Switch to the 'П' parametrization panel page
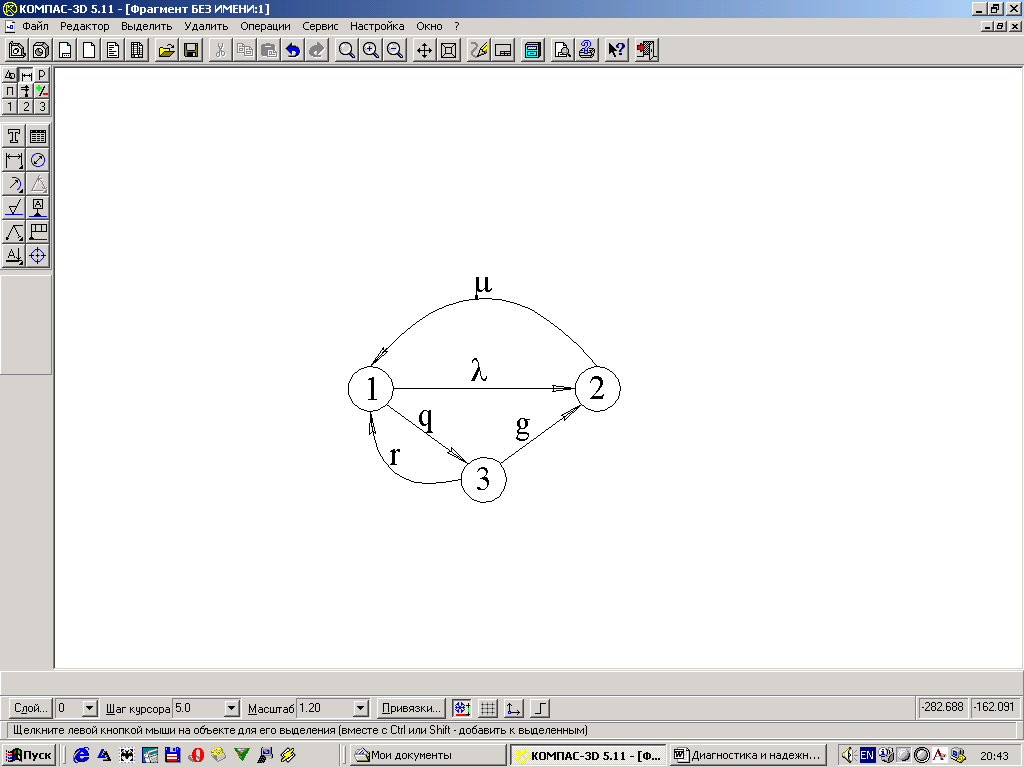 point(10,91)
